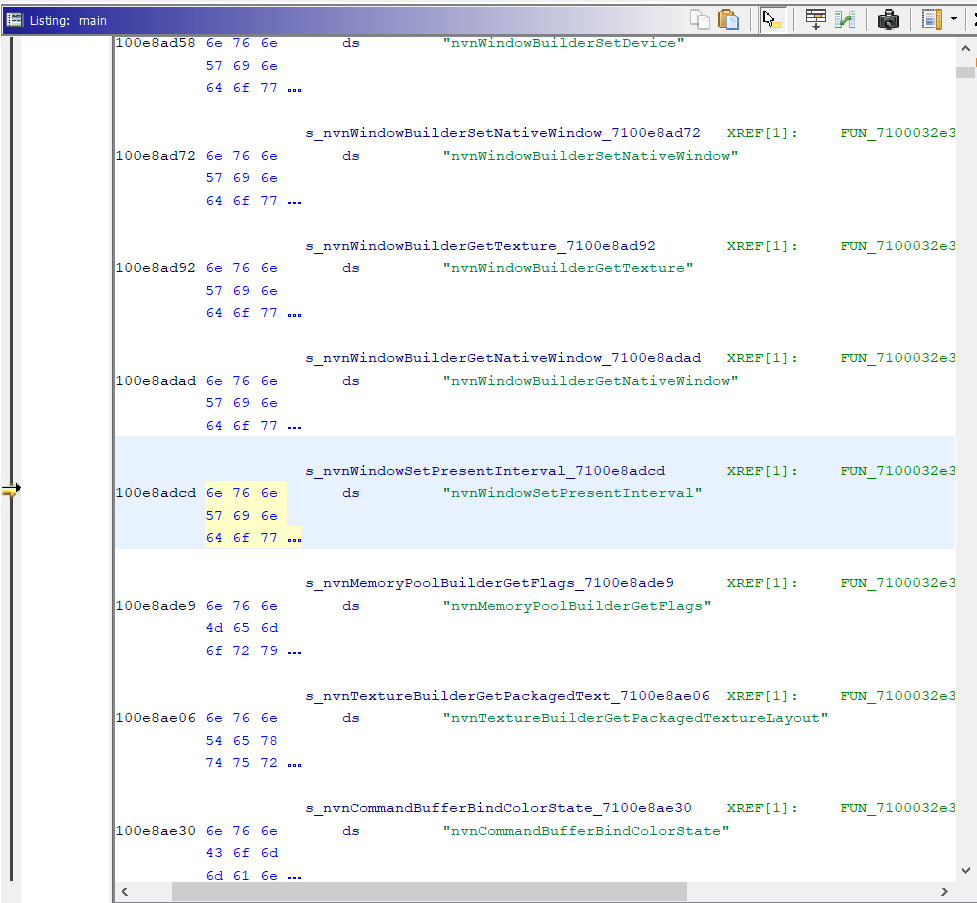Image resolution: width=977 pixels, height=903 pixels.
Task: Select label s_nvnWindowSetPresentInterval_7100e8adcd
Action: click(x=485, y=471)
